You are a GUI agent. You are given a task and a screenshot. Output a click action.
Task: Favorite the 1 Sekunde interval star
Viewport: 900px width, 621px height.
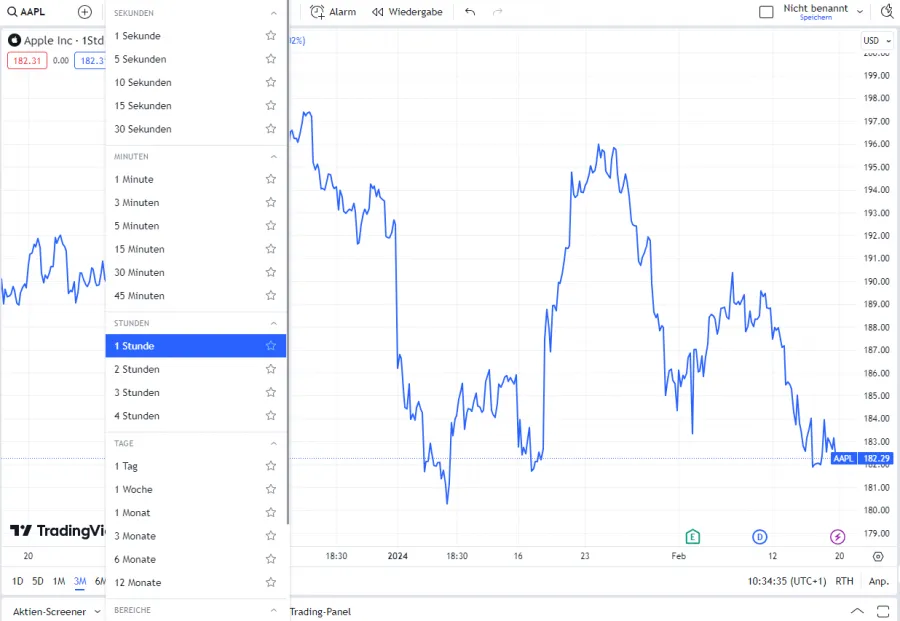[x=270, y=36]
